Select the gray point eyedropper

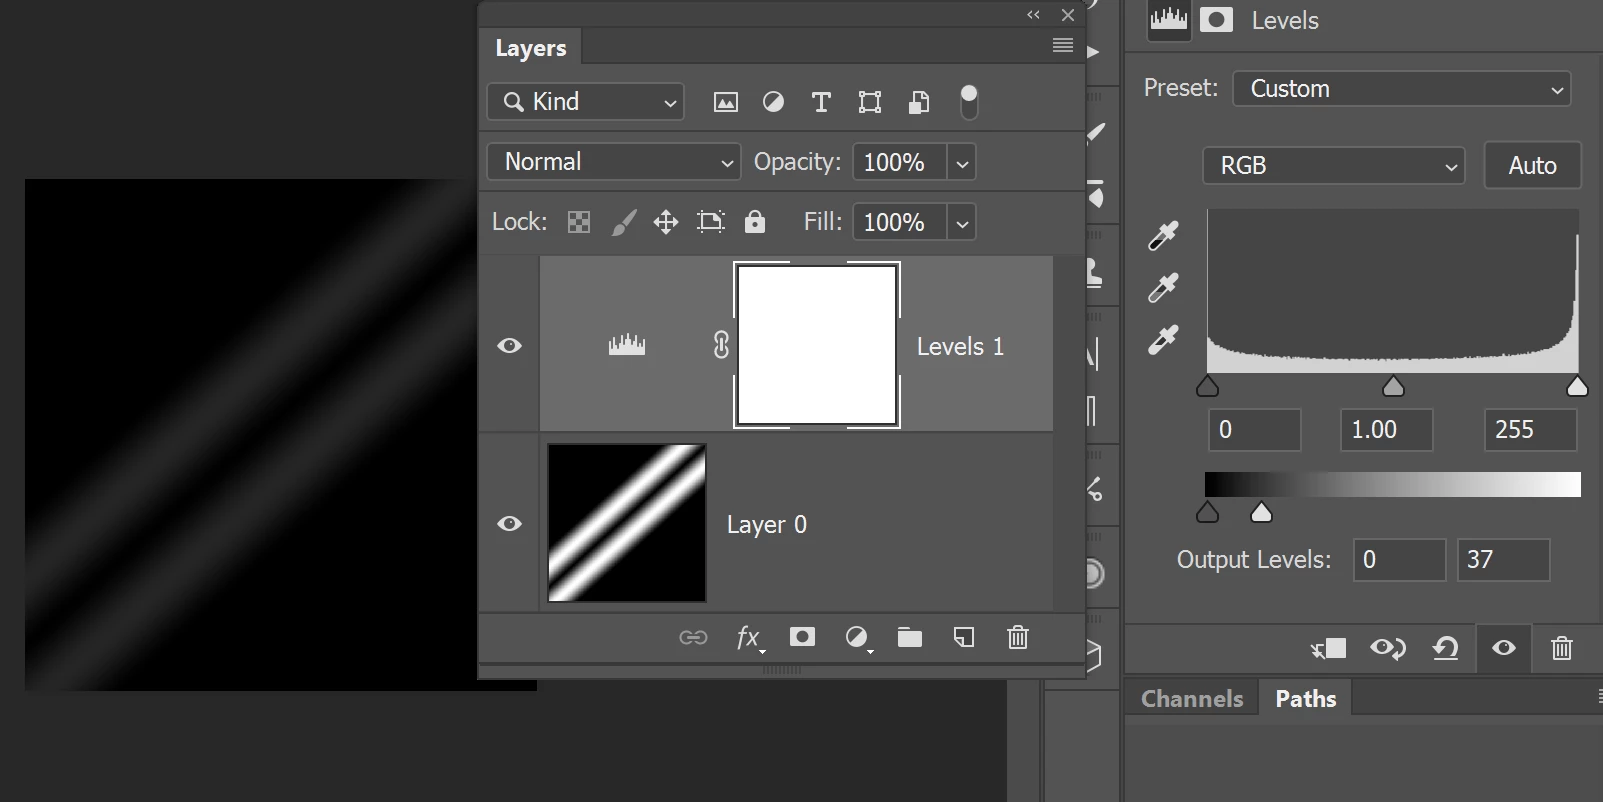click(x=1163, y=287)
